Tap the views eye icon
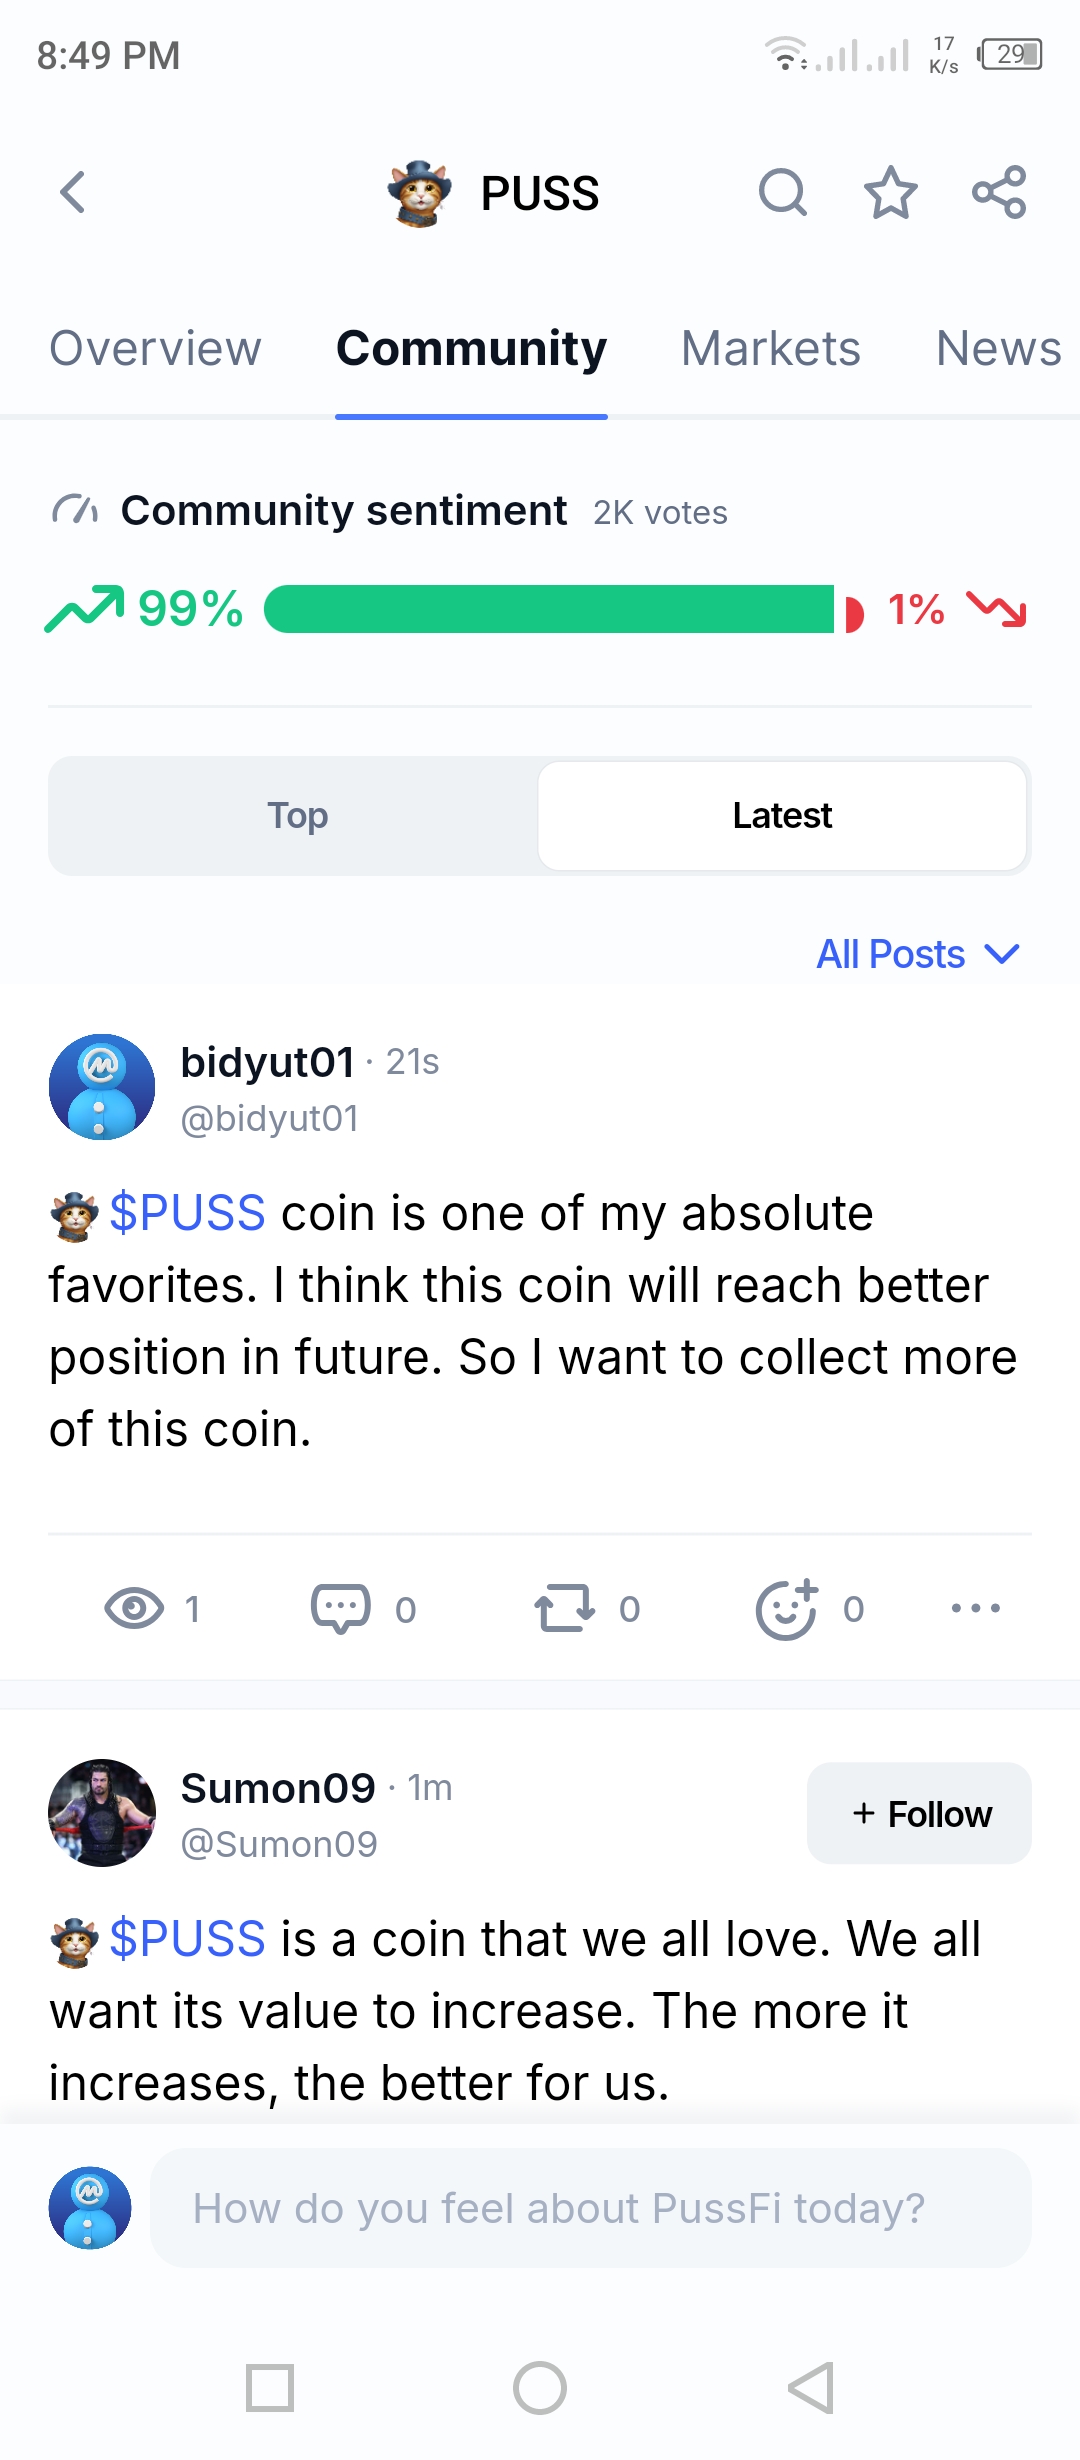 click(134, 1608)
